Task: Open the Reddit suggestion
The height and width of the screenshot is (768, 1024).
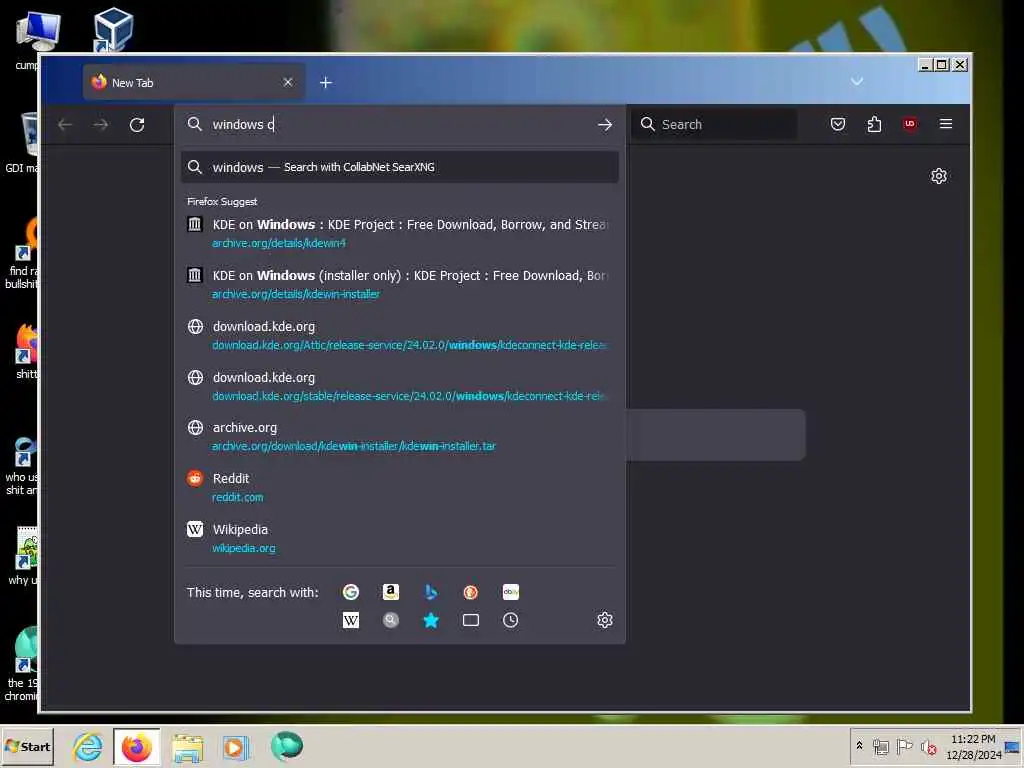Action: pos(400,487)
